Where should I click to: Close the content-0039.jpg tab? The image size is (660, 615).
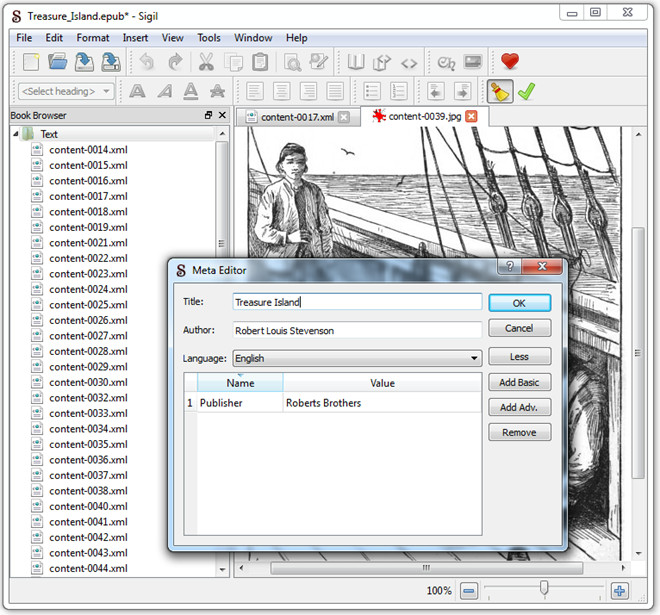coord(471,116)
